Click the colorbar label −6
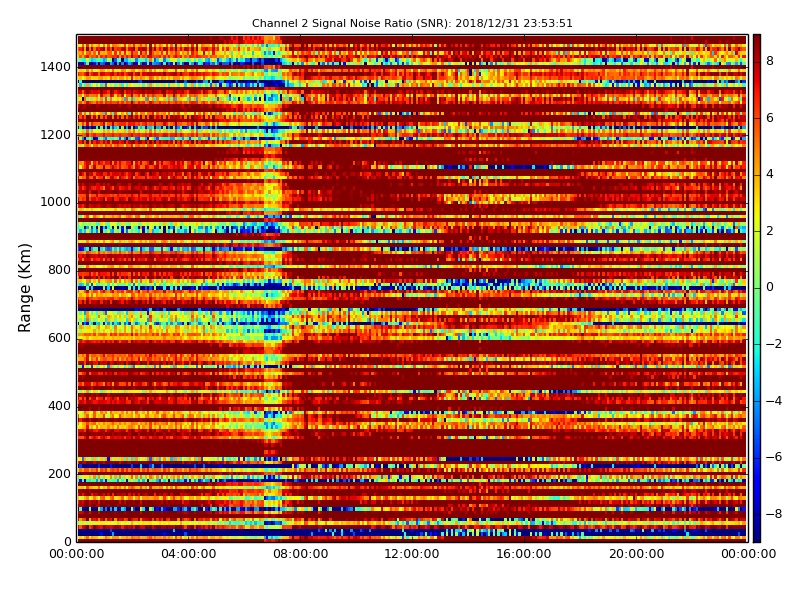The image size is (800, 600). pos(774,457)
